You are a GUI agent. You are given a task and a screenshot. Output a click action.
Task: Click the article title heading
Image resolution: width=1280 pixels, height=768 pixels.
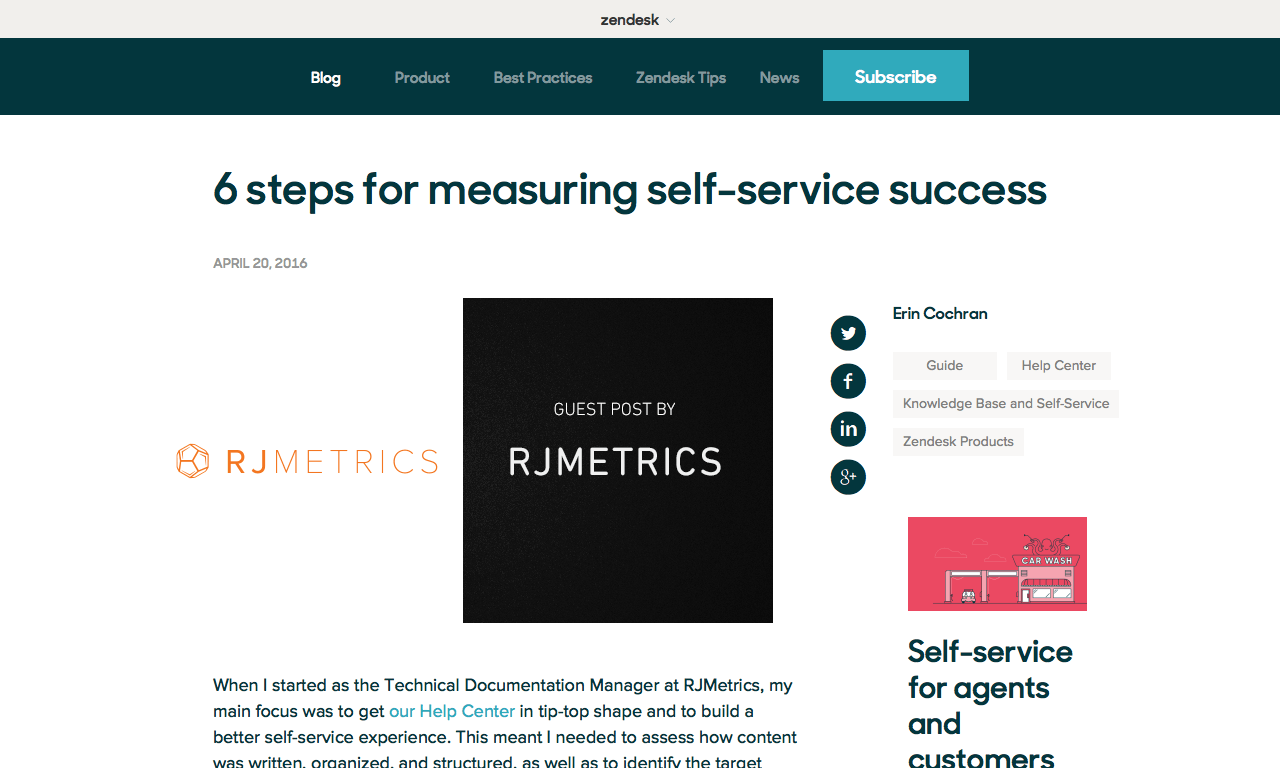coord(630,189)
